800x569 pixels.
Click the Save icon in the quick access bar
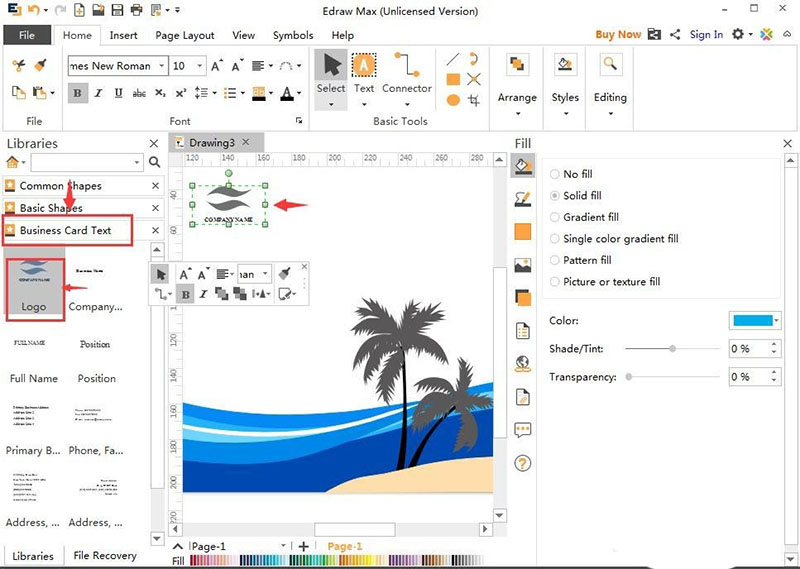pyautogui.click(x=117, y=9)
